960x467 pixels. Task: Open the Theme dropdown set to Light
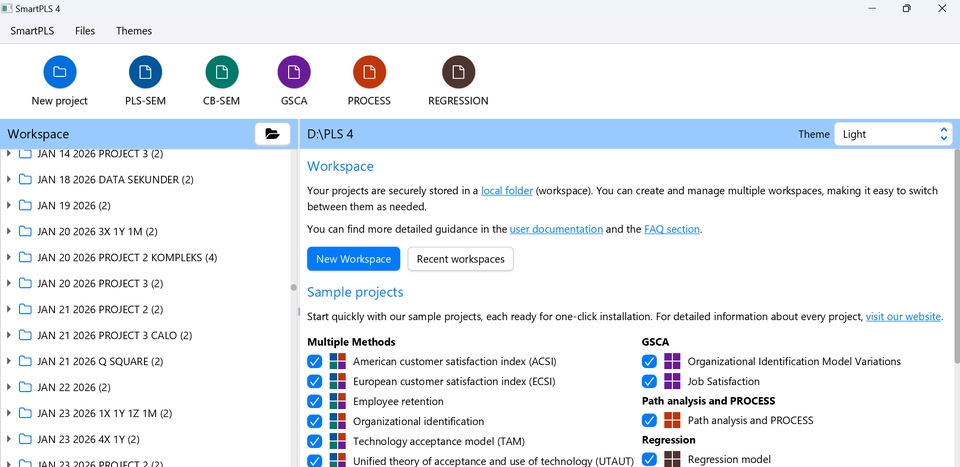(x=893, y=134)
